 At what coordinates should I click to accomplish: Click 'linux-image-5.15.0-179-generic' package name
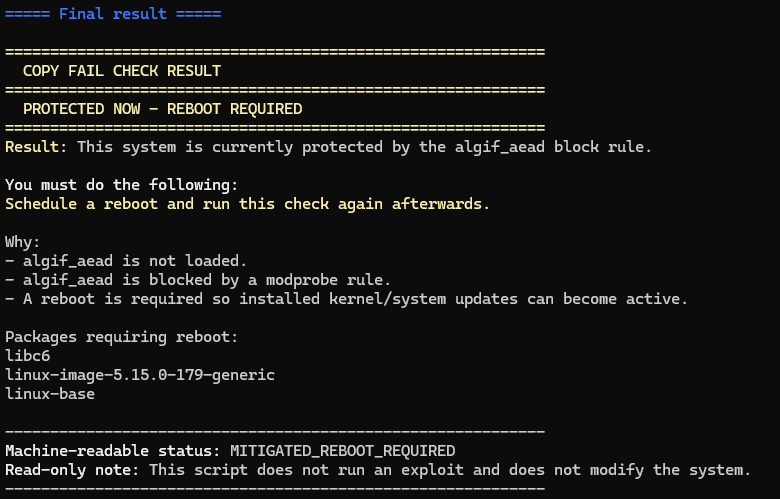pos(140,375)
